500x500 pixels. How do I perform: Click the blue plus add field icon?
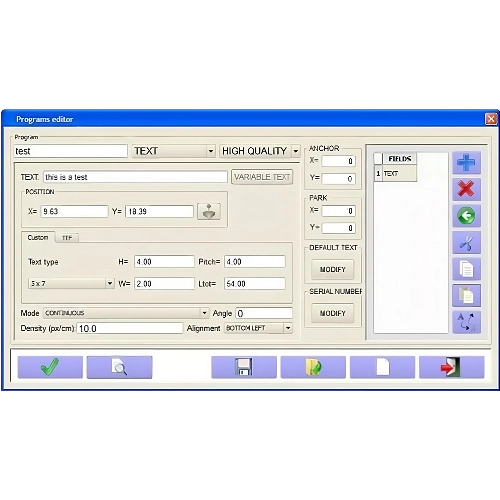click(x=466, y=163)
